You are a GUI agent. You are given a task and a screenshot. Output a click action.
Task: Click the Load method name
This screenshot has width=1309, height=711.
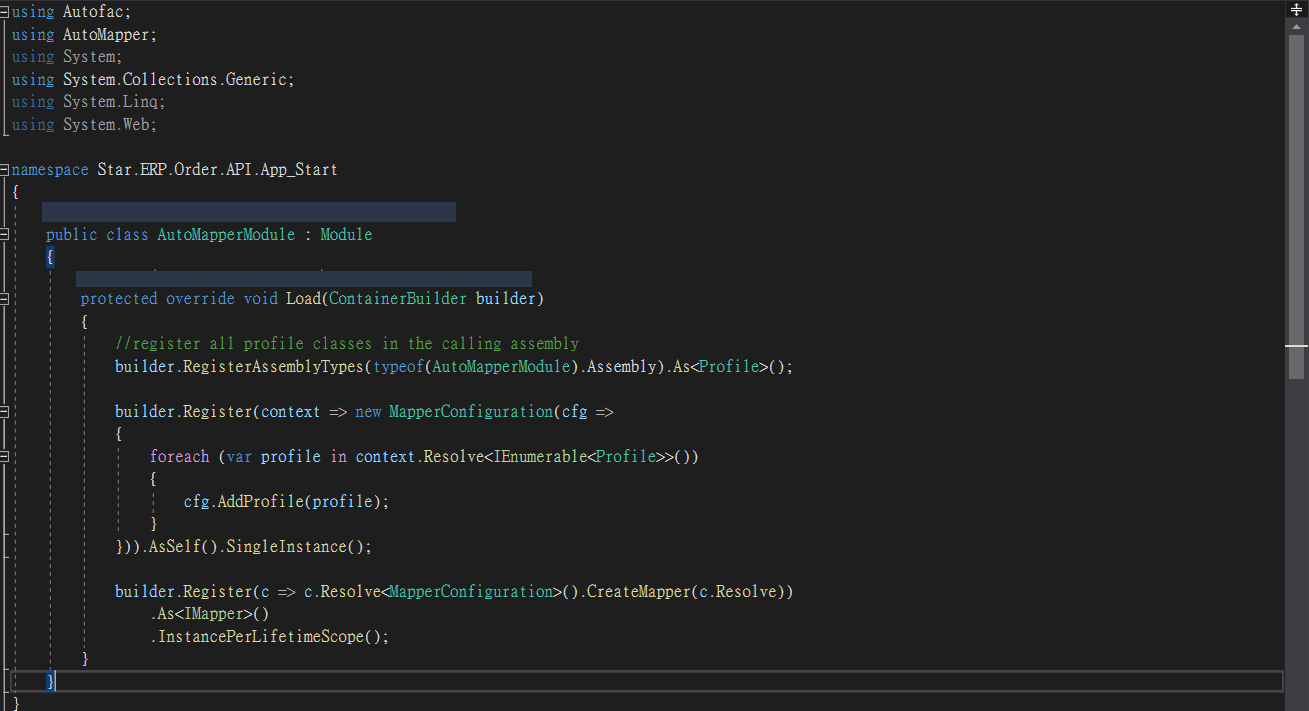point(302,299)
